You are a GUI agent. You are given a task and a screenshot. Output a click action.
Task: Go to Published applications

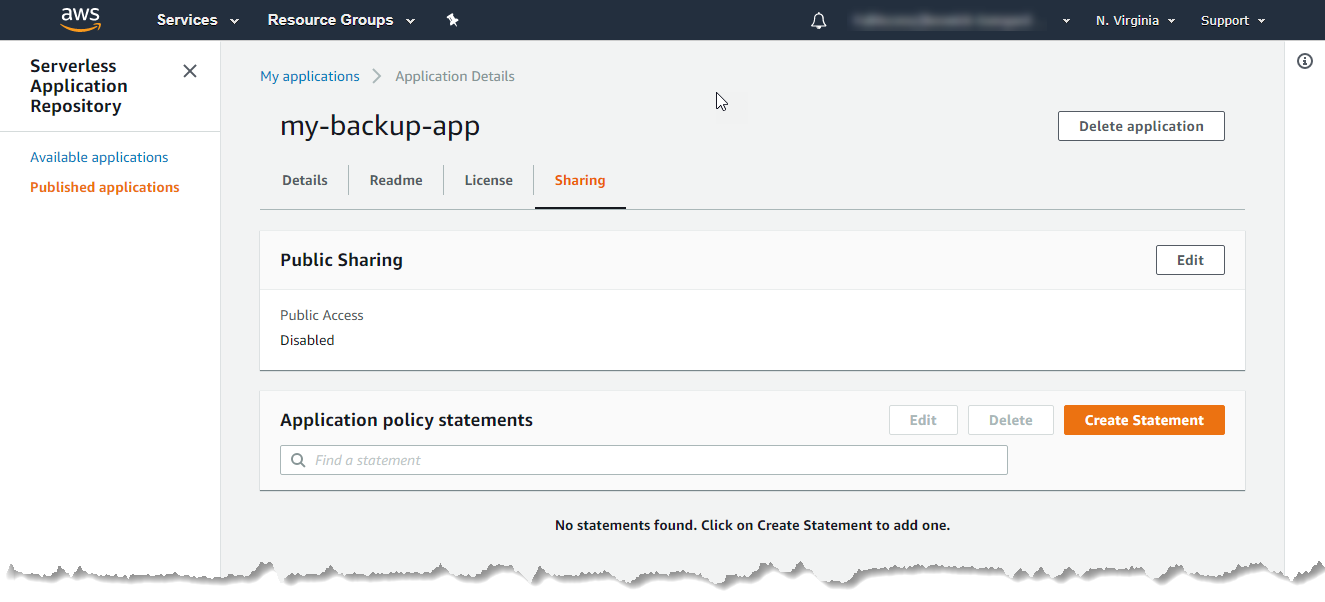105,187
